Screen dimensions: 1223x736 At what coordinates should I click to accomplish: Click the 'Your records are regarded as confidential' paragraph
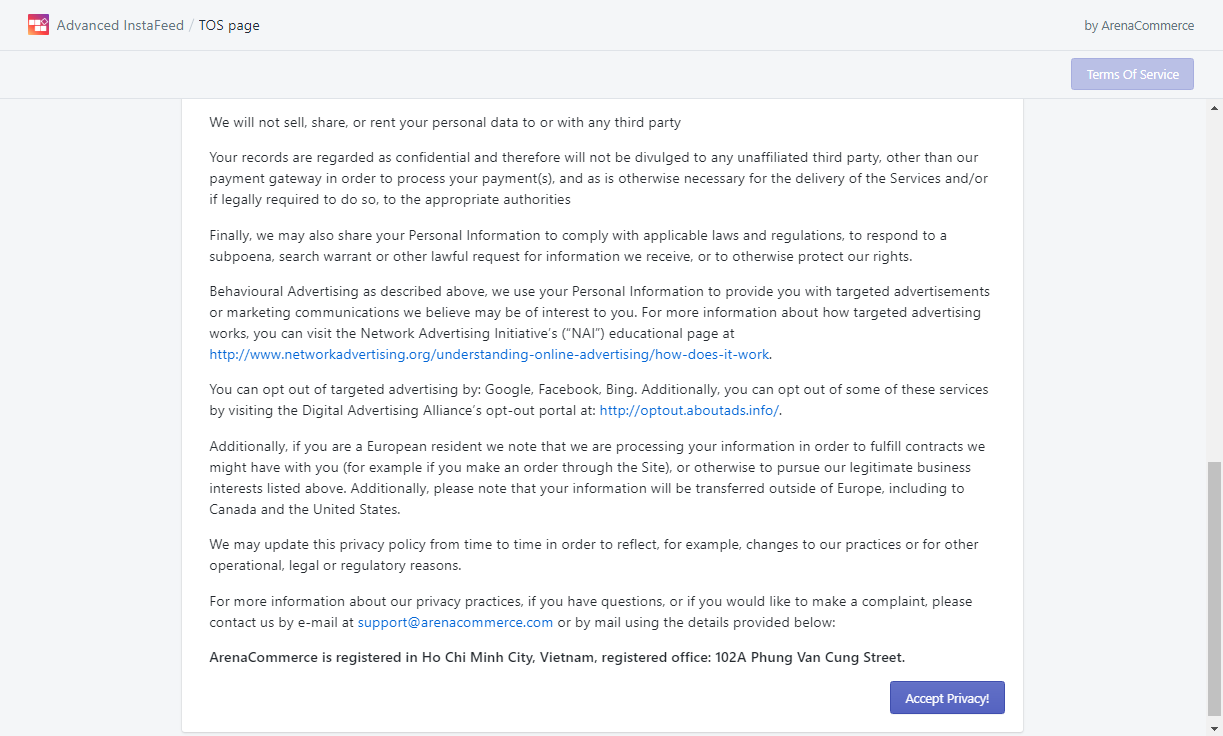pyautogui.click(x=599, y=179)
